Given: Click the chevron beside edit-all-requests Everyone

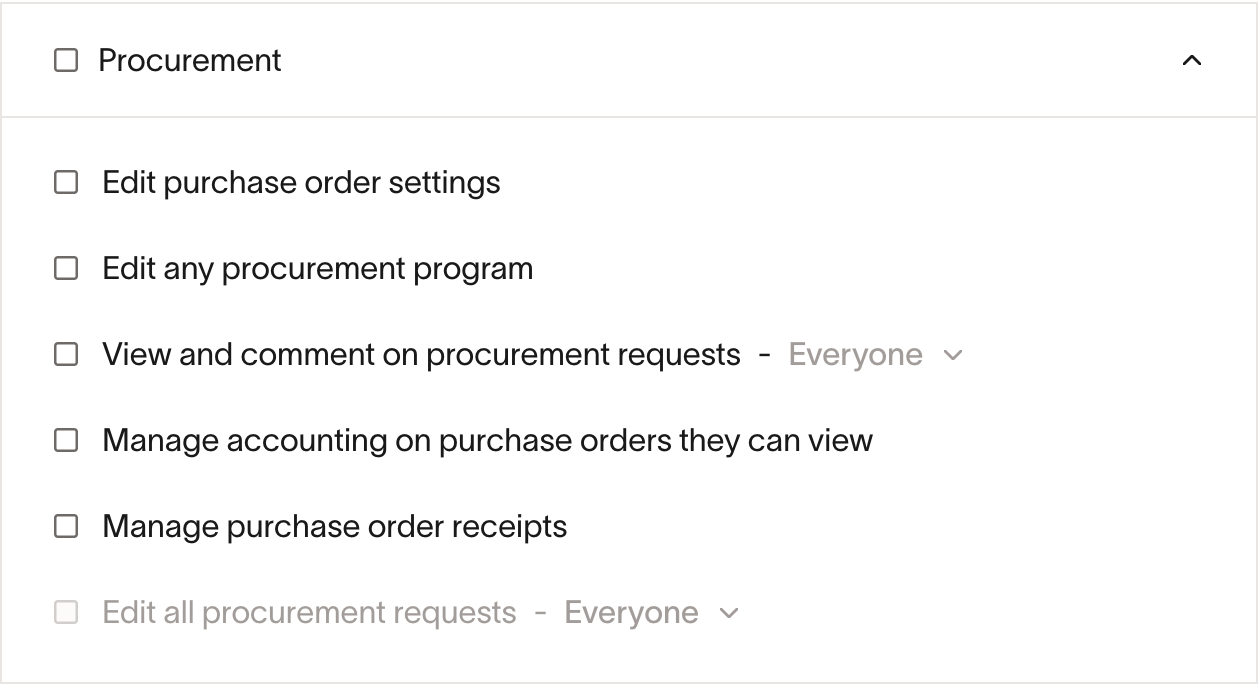Looking at the screenshot, I should click(729, 613).
